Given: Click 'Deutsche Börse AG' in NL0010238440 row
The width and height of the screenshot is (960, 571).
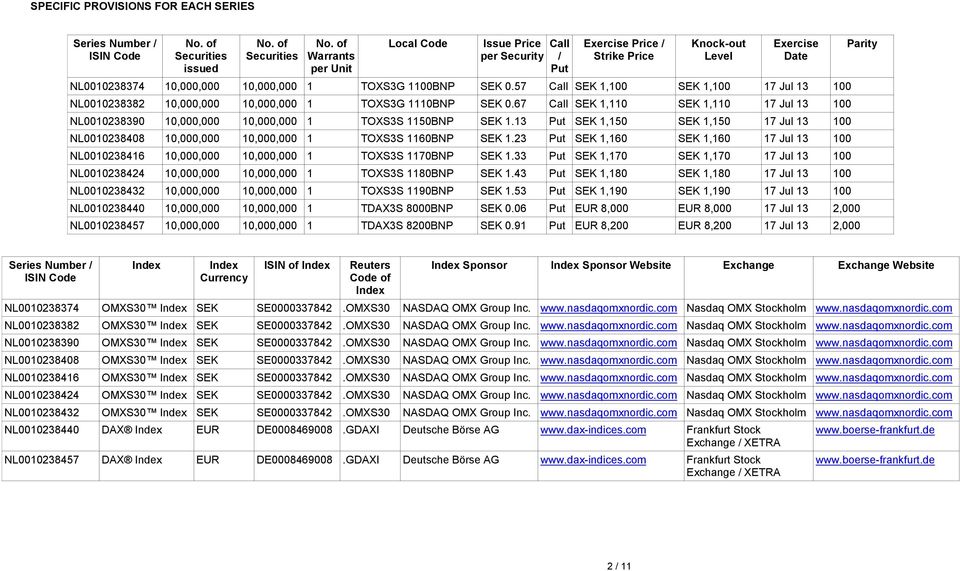Looking at the screenshot, I should [451, 430].
